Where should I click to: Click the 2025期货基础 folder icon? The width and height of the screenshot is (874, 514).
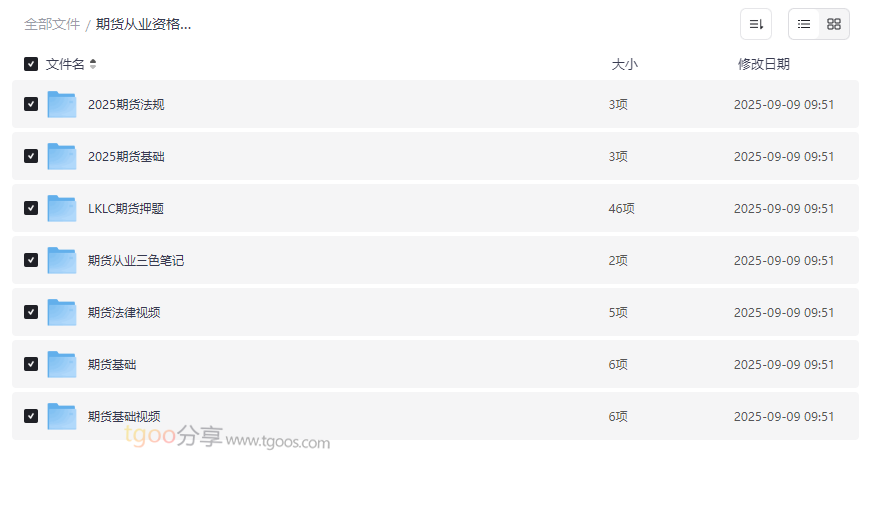tap(62, 156)
